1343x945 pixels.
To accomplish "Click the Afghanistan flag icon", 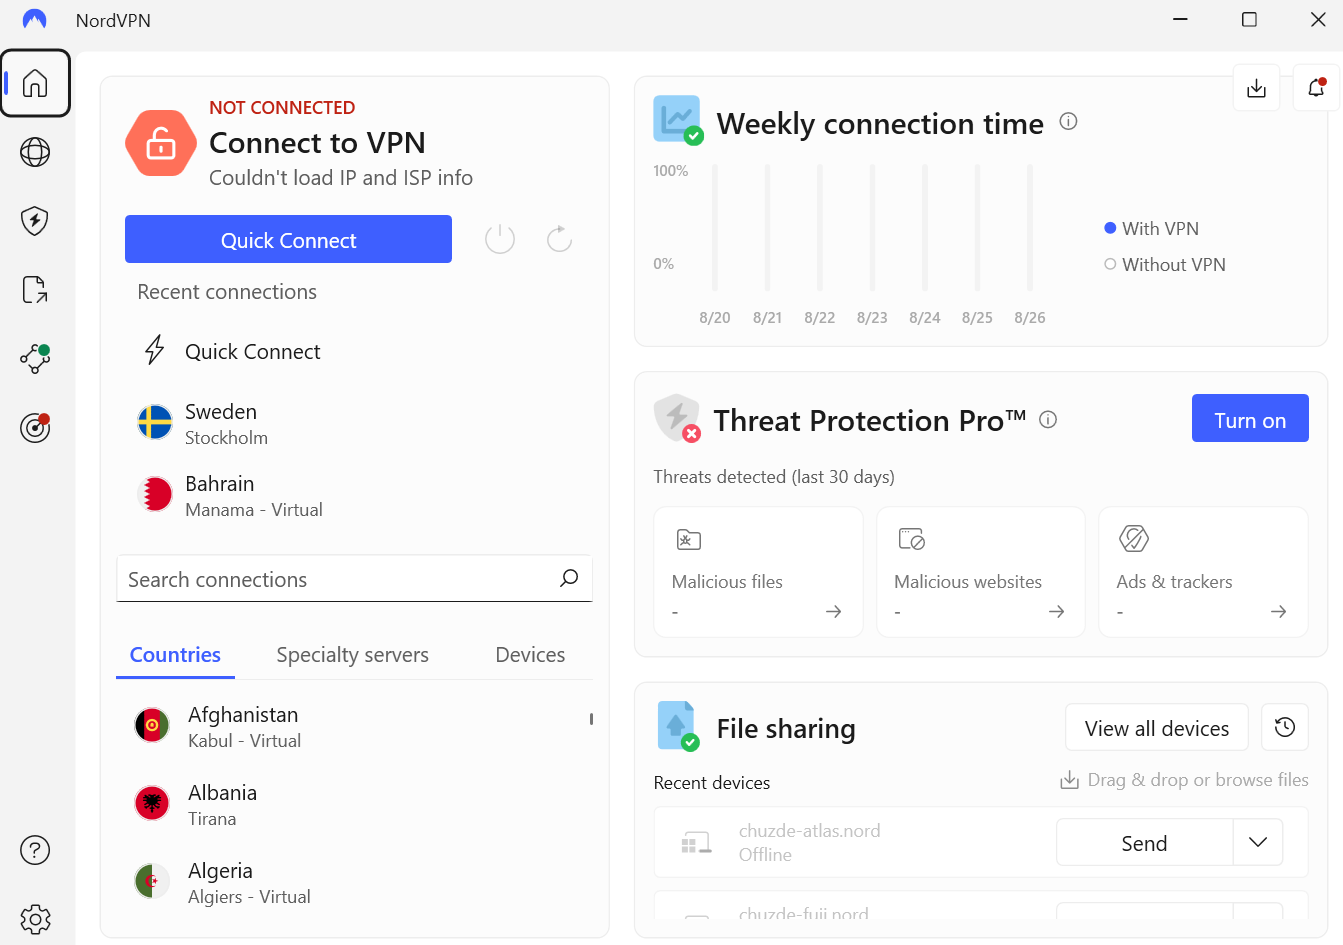I will click(x=152, y=725).
